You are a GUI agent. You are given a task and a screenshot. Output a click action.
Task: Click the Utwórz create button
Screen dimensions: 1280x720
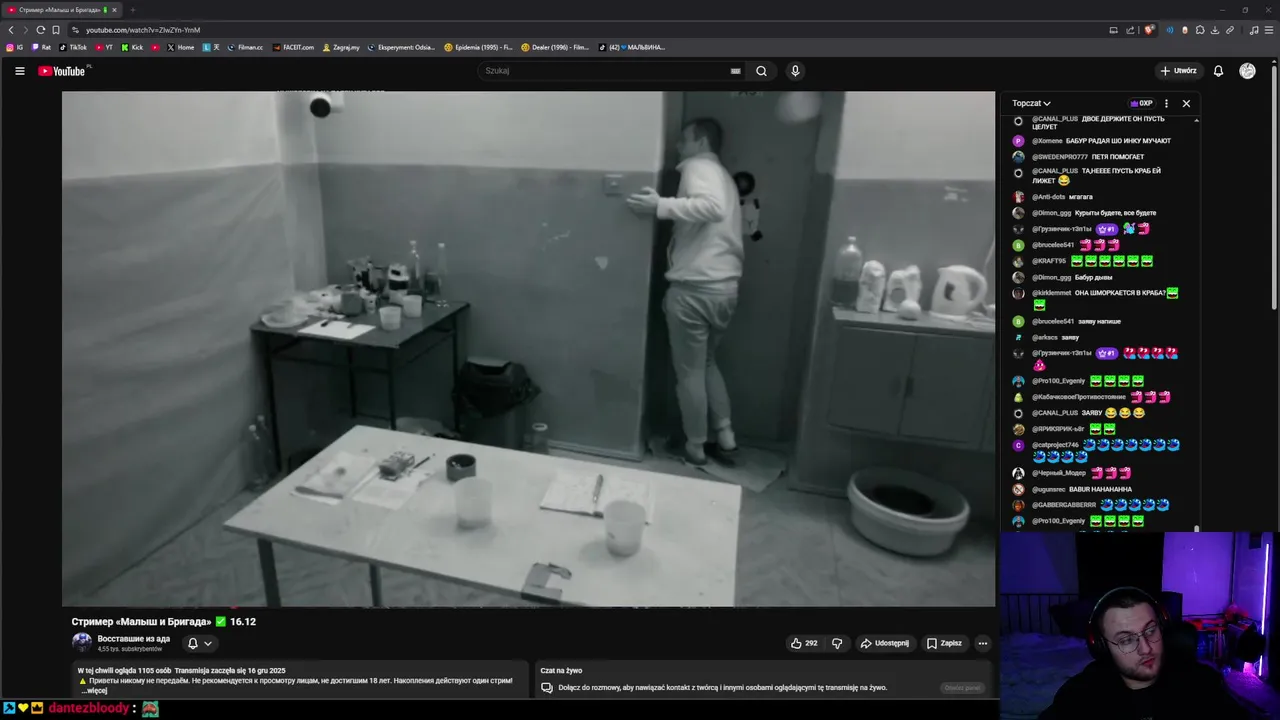pyautogui.click(x=1178, y=71)
